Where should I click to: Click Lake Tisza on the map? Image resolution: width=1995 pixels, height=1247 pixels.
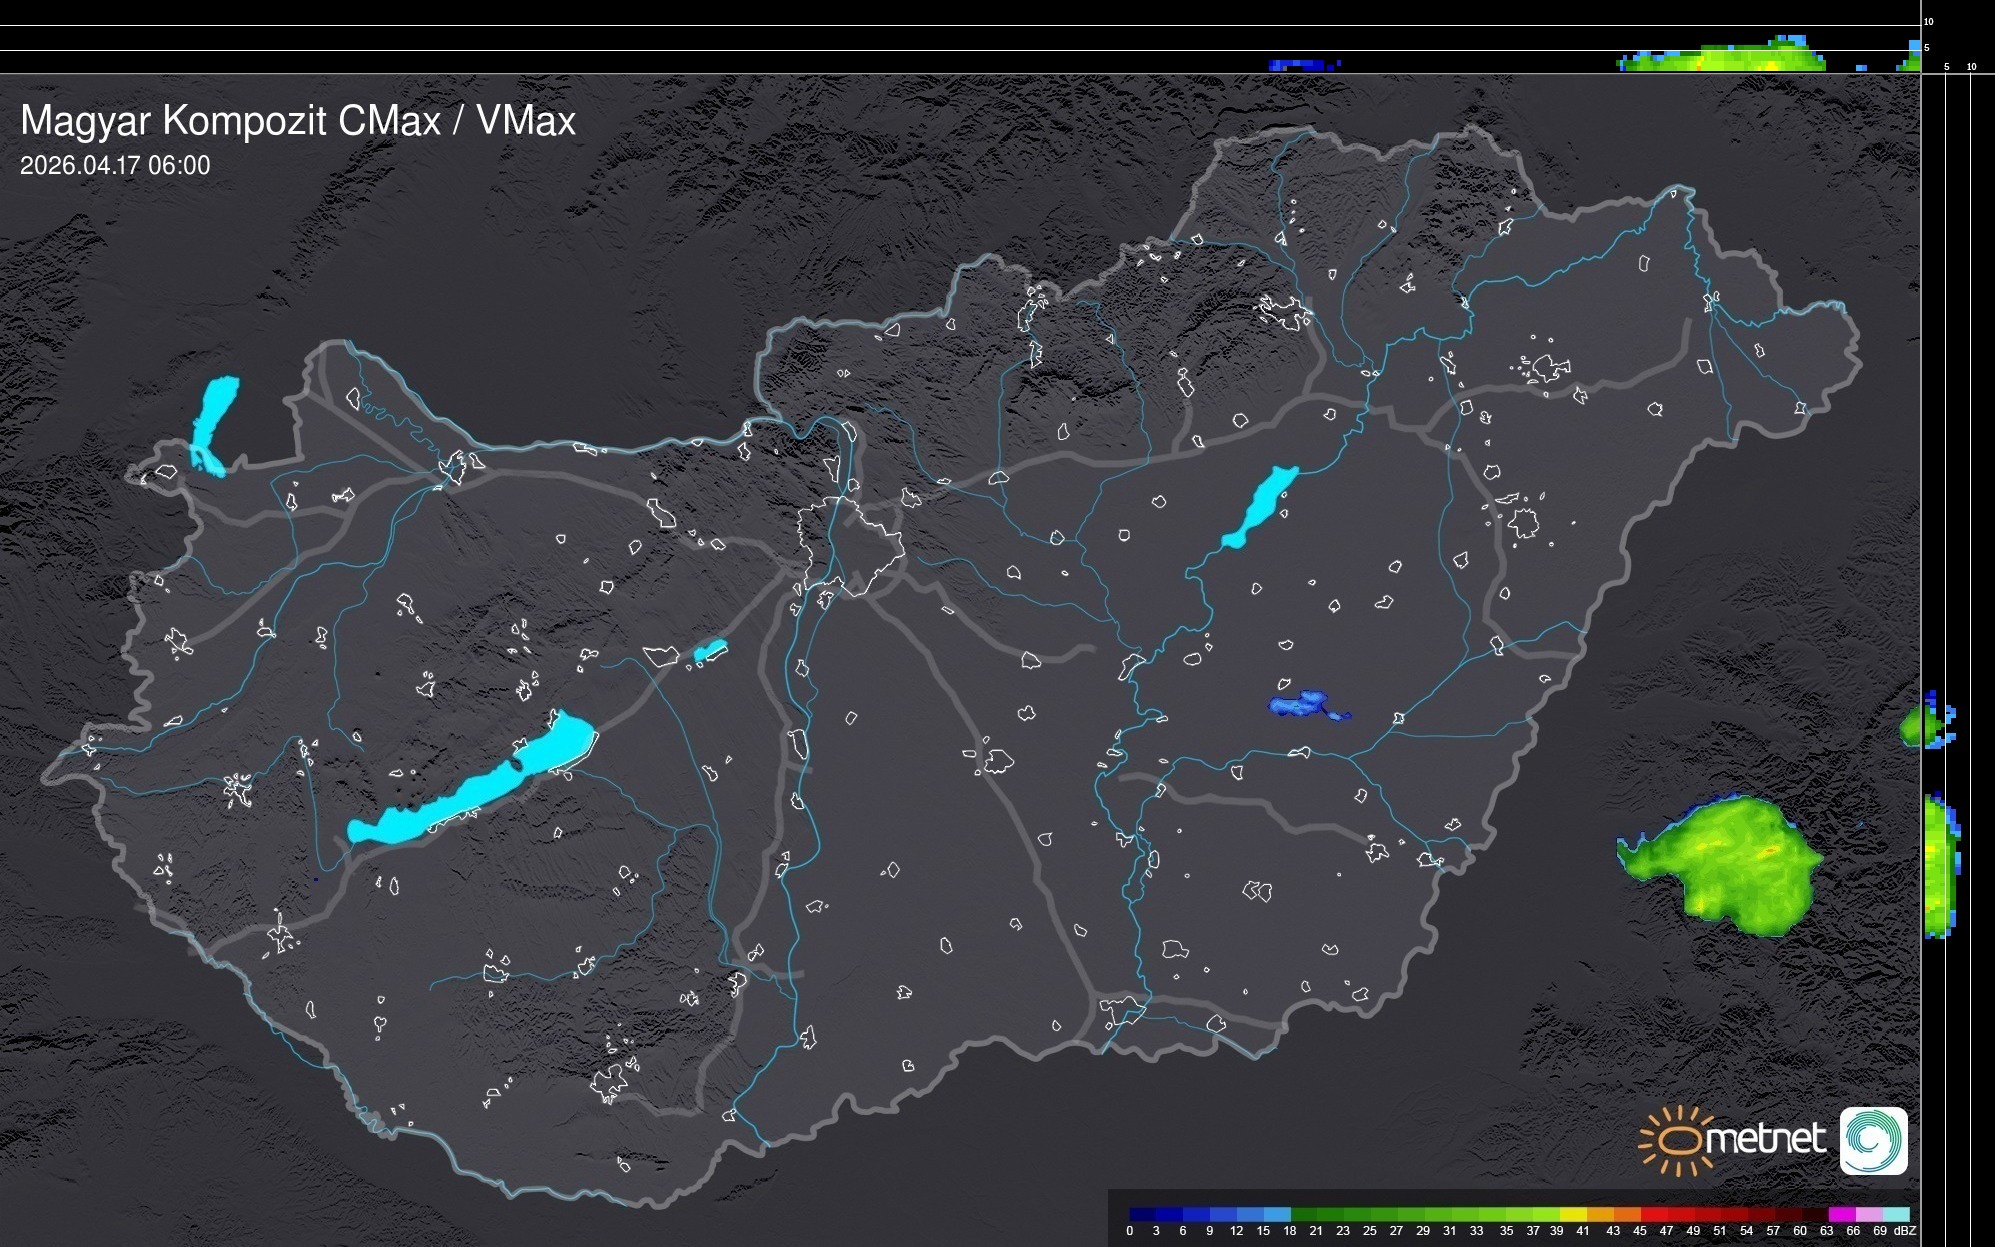[x=1260, y=505]
